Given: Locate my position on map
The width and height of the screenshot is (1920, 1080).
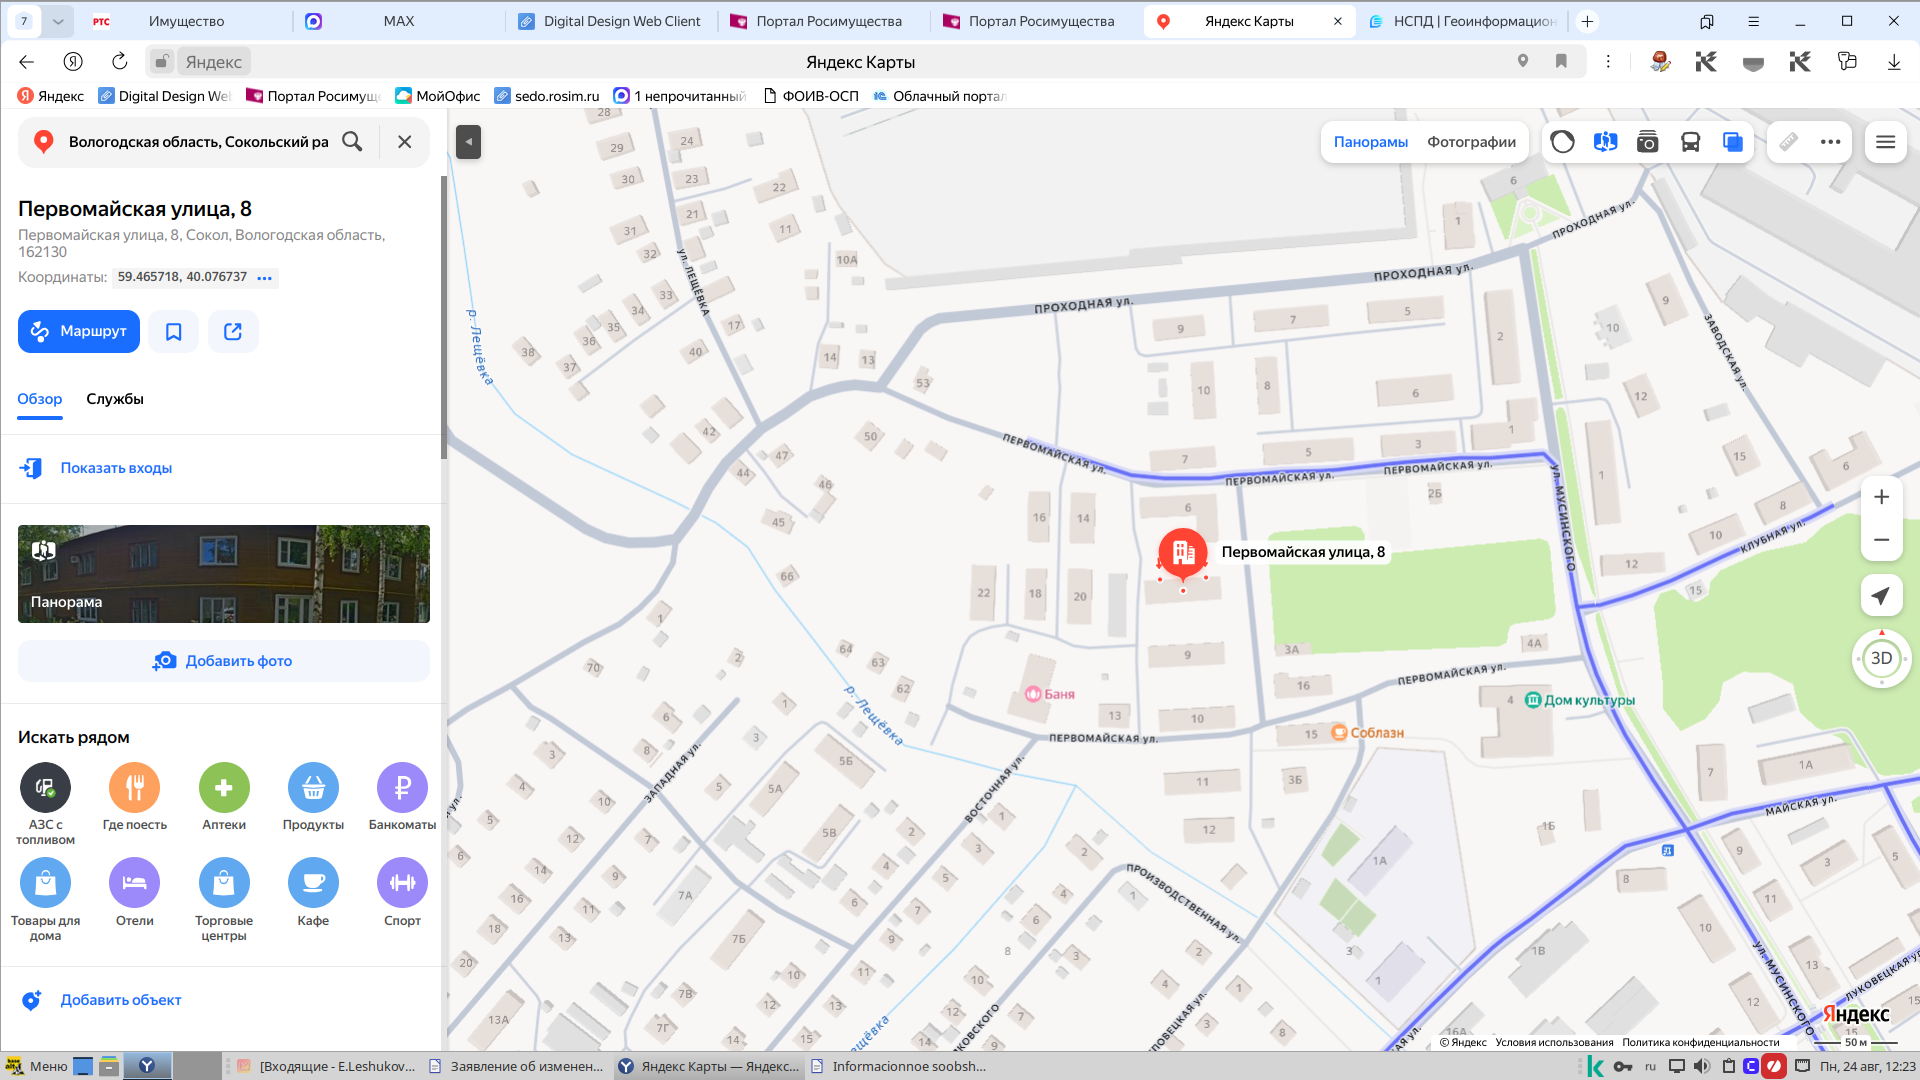Looking at the screenshot, I should coord(1882,596).
